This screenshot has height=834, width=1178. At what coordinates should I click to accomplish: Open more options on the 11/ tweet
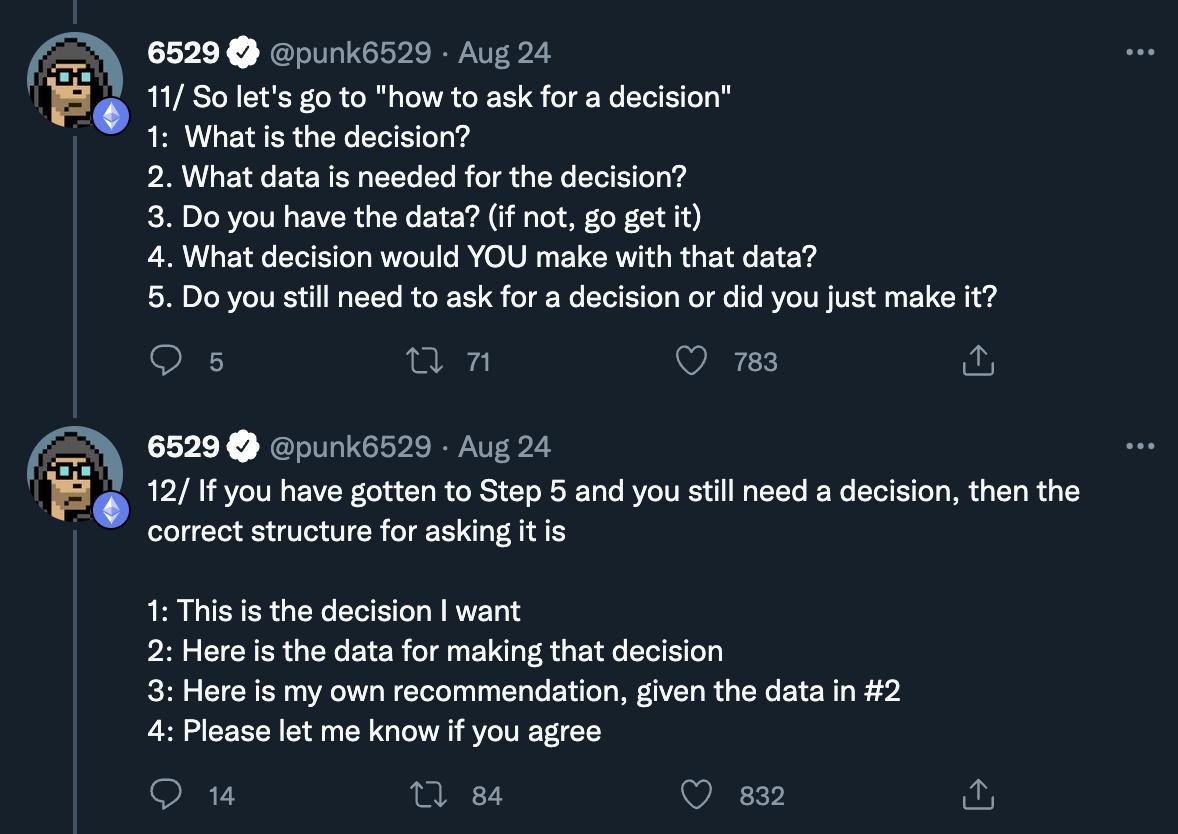coord(1140,52)
